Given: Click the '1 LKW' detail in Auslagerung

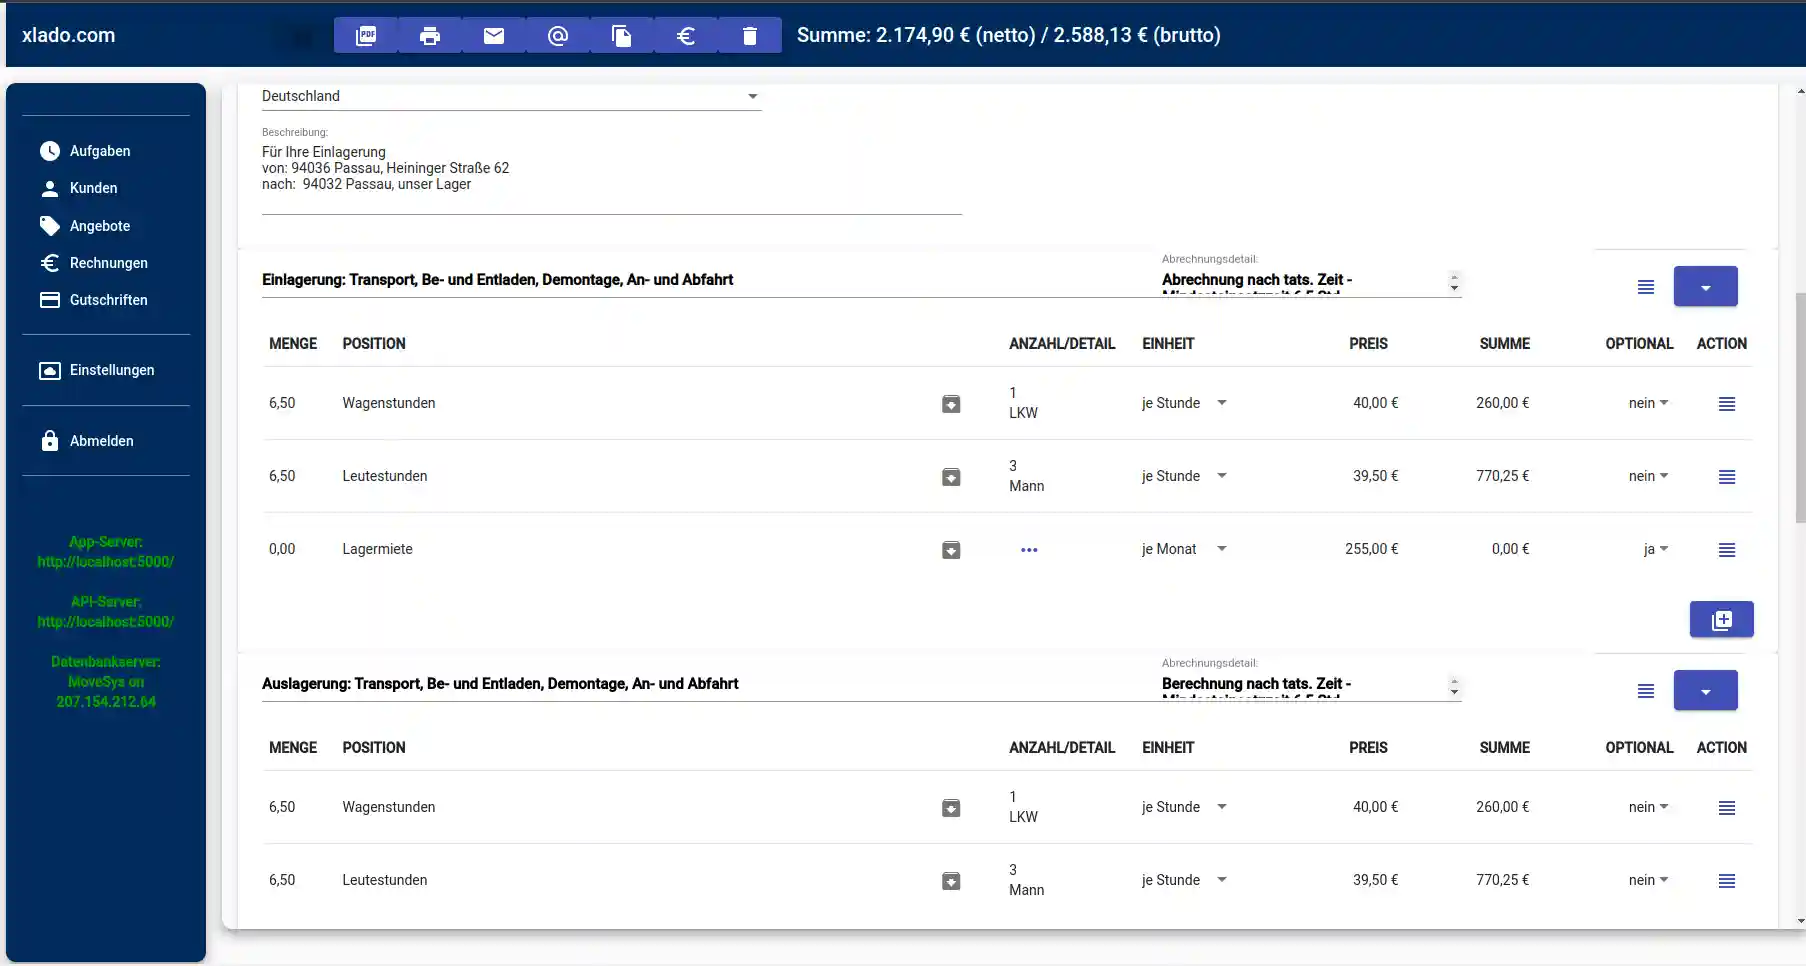Looking at the screenshot, I should 1023,807.
